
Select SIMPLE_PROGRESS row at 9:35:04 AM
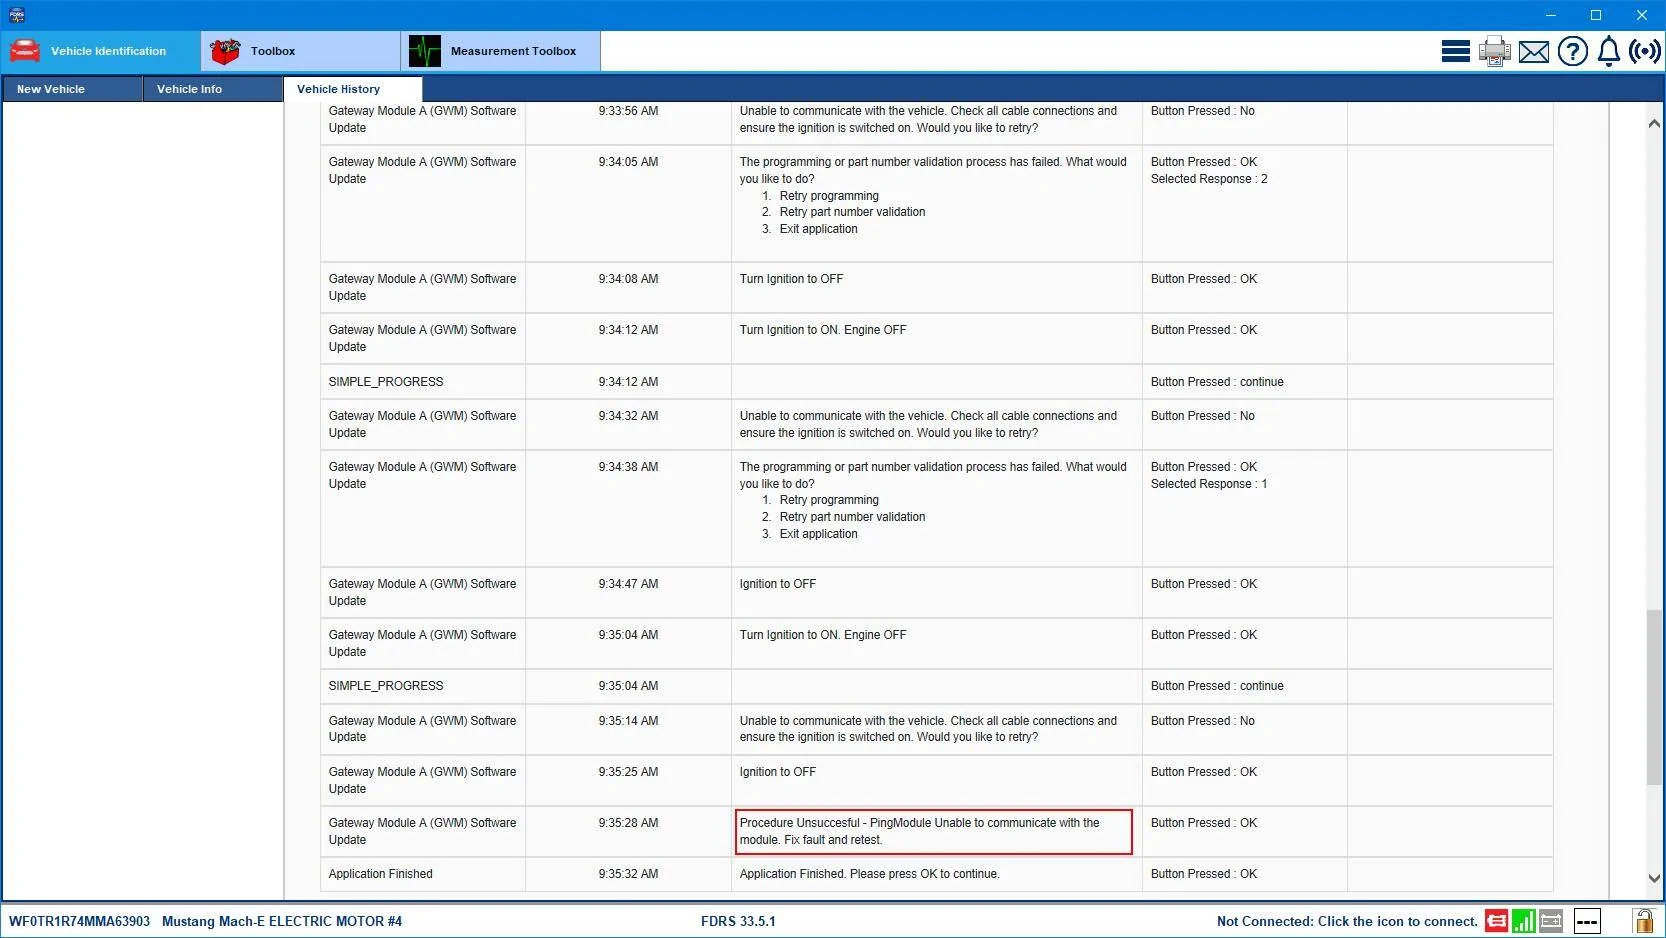[385, 686]
